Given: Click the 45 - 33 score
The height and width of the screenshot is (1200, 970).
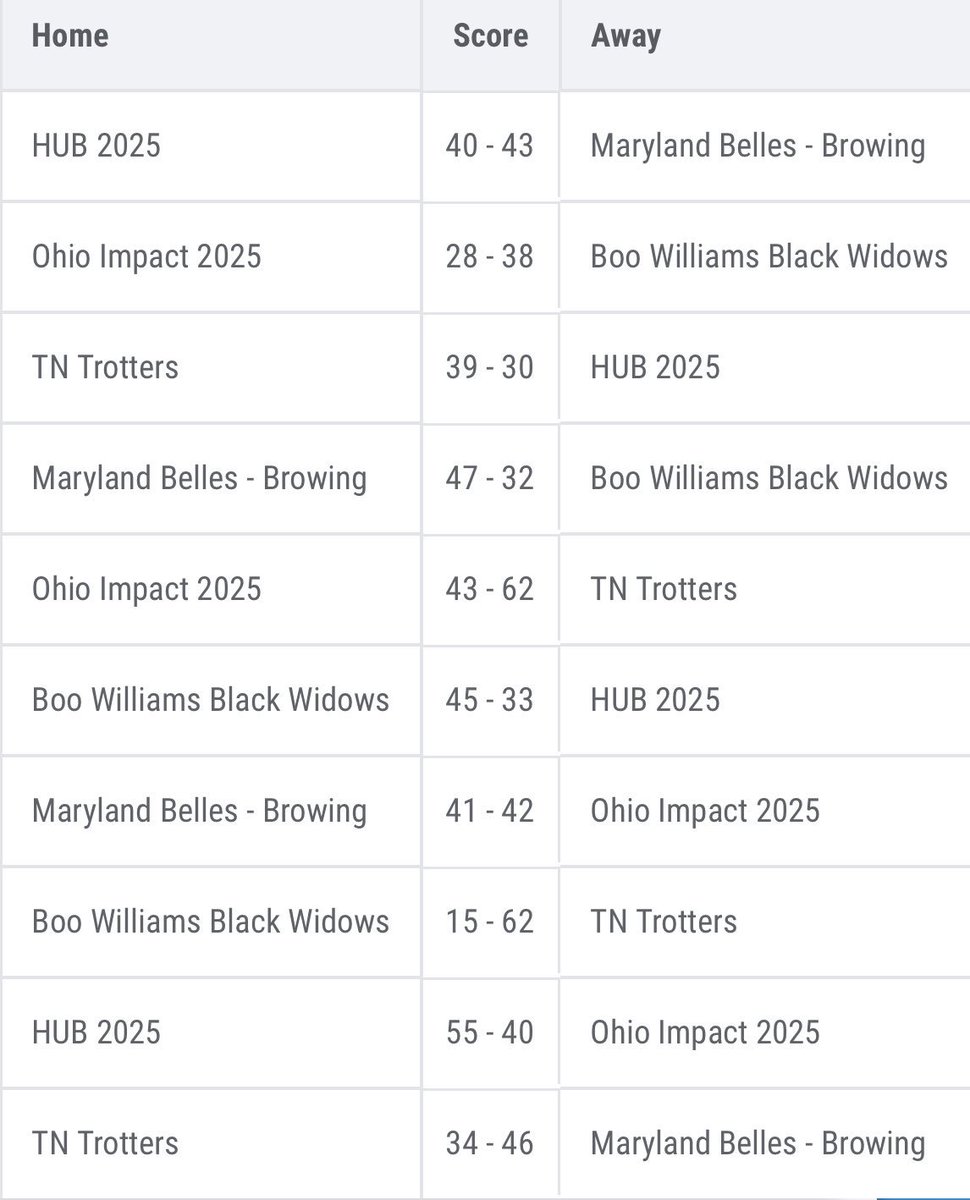Looking at the screenshot, I should (490, 699).
